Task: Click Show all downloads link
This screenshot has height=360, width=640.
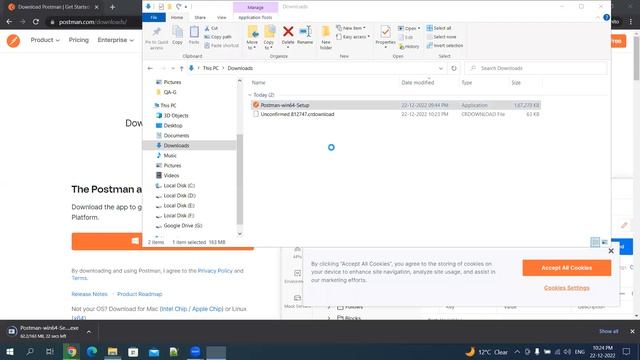Action: [x=609, y=331]
